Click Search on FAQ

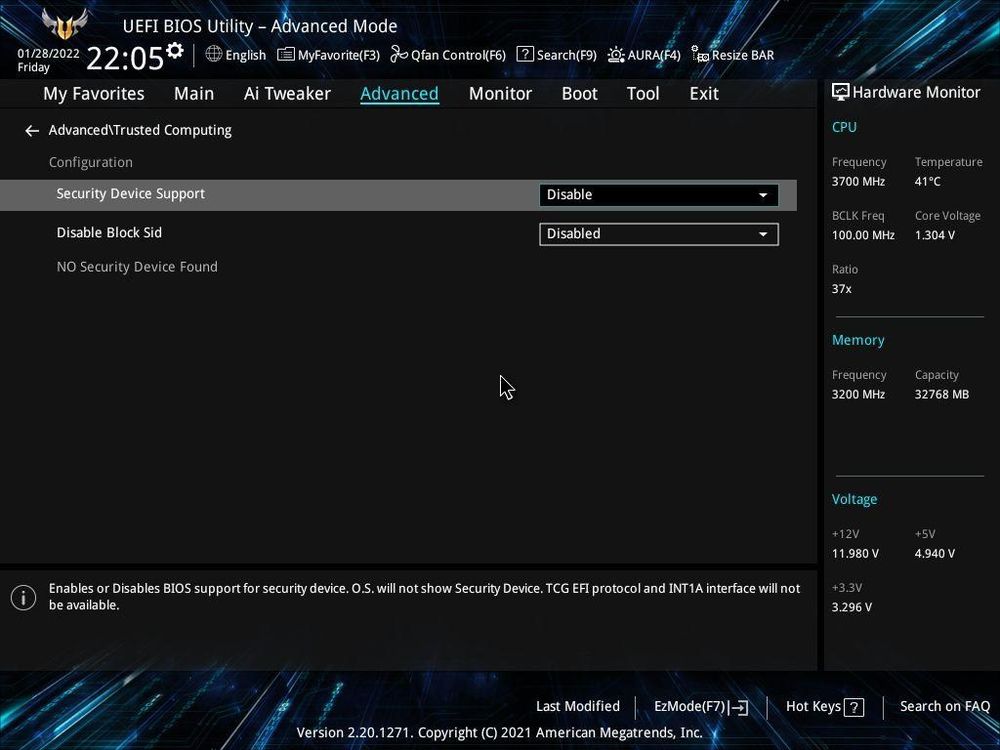[944, 706]
